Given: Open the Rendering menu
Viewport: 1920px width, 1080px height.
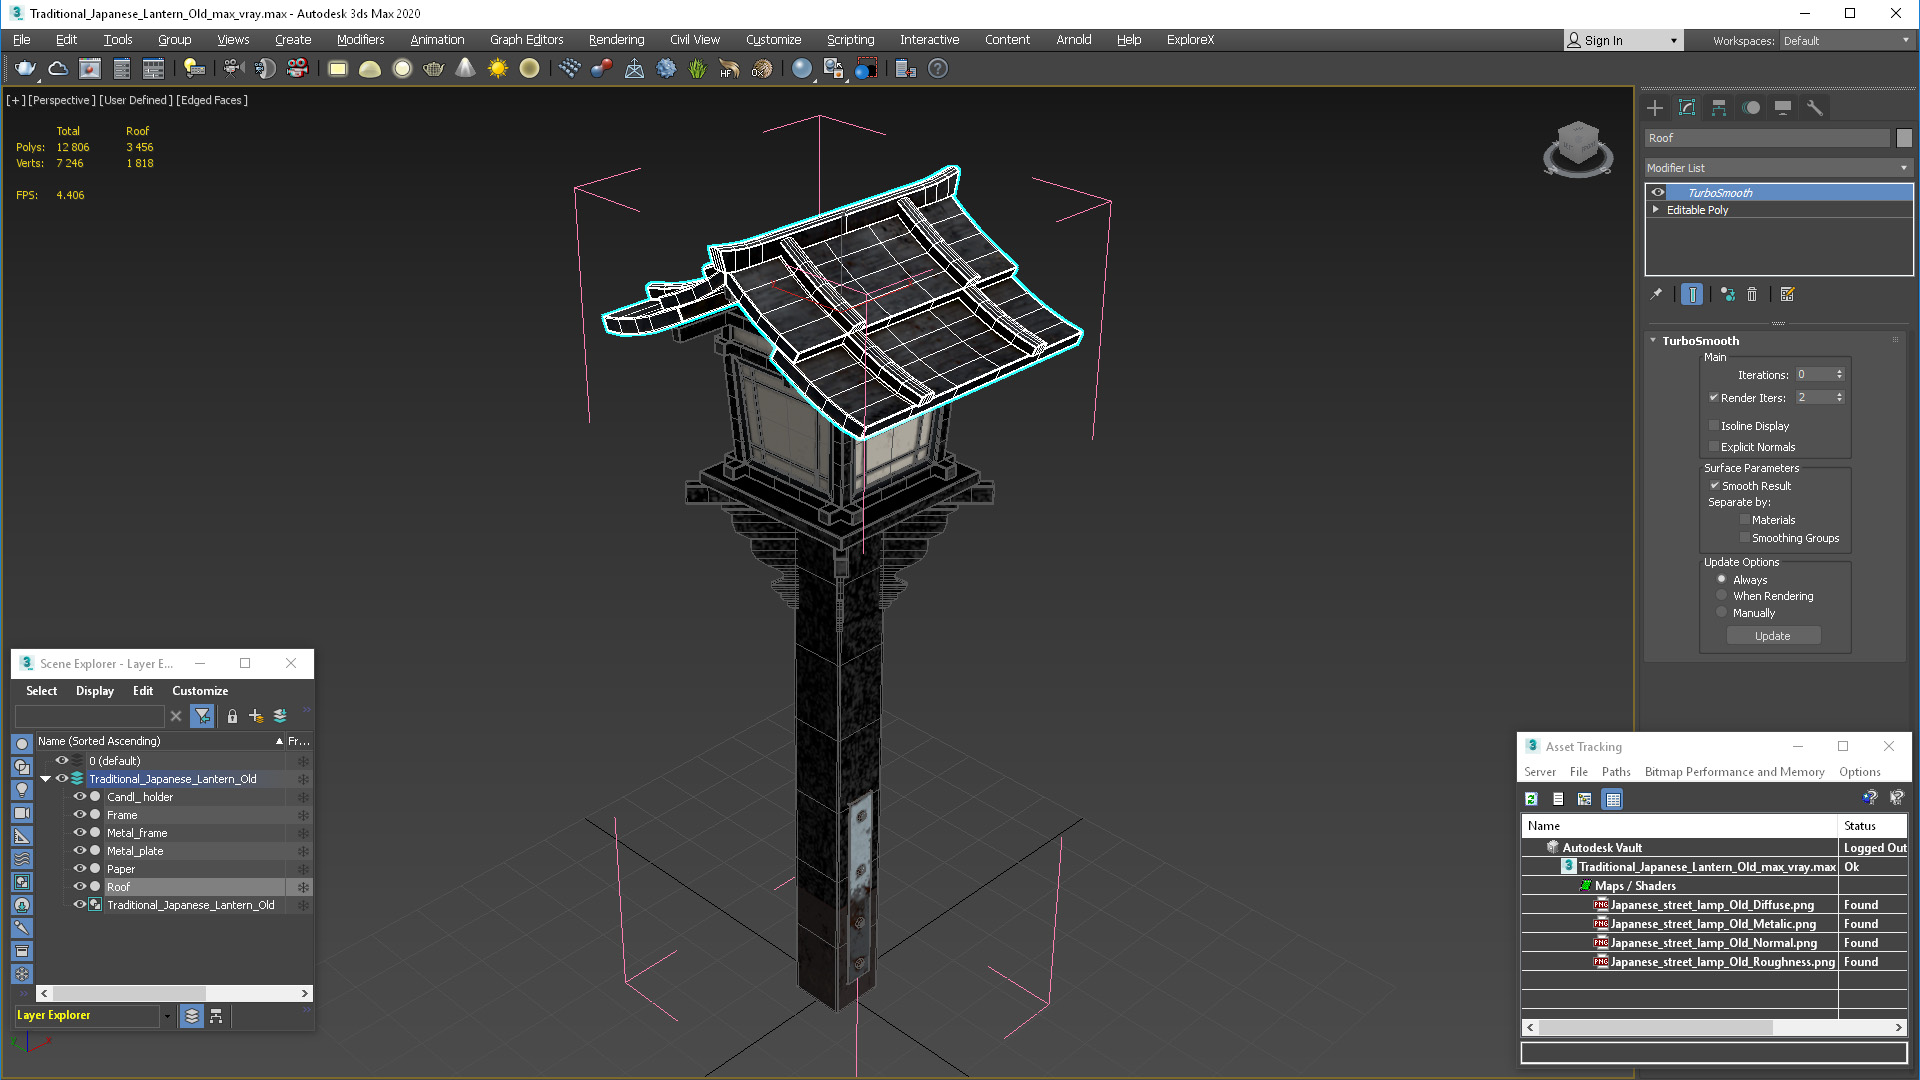Looking at the screenshot, I should pyautogui.click(x=616, y=40).
